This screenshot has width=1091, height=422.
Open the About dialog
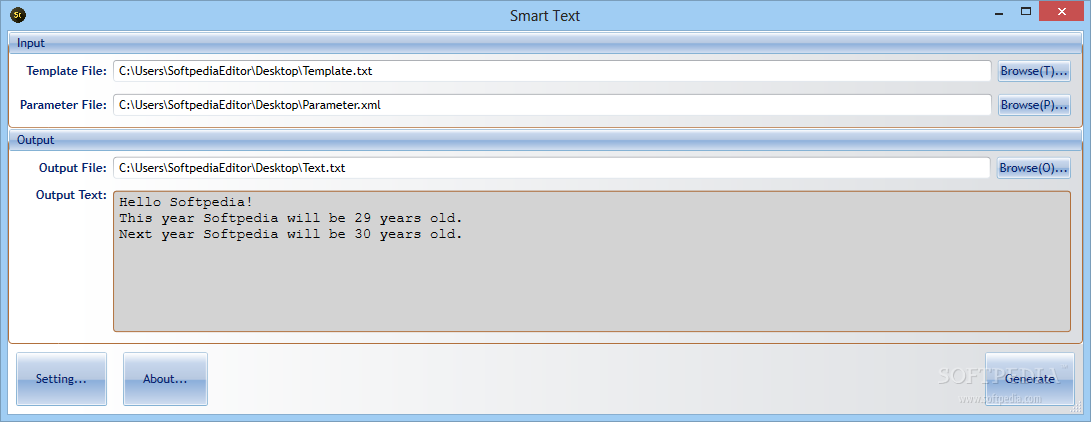coord(165,379)
